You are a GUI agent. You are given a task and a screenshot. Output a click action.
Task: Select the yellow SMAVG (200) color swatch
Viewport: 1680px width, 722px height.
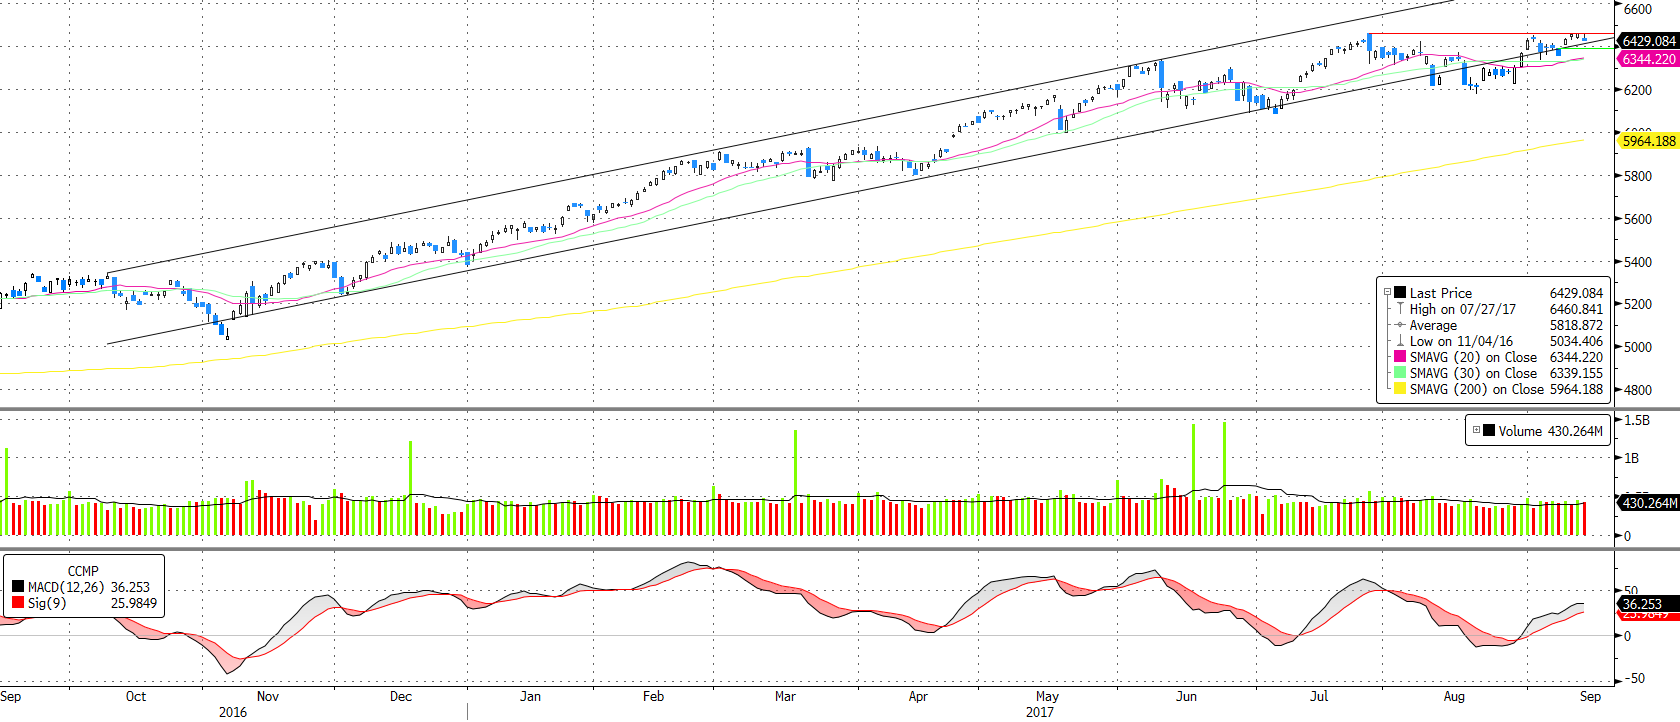1400,389
